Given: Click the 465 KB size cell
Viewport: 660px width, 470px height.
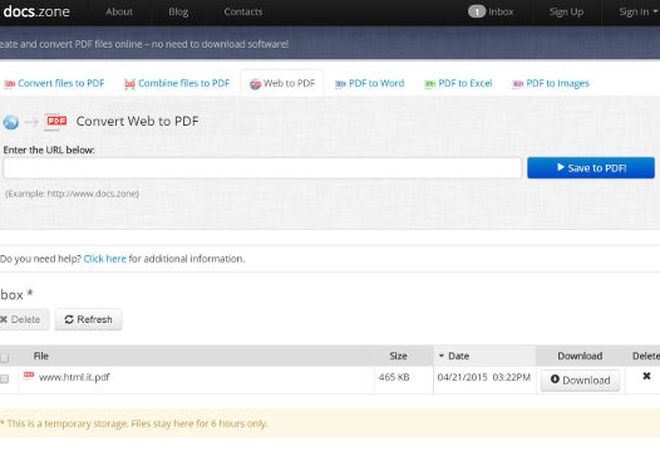Looking at the screenshot, I should pos(394,377).
